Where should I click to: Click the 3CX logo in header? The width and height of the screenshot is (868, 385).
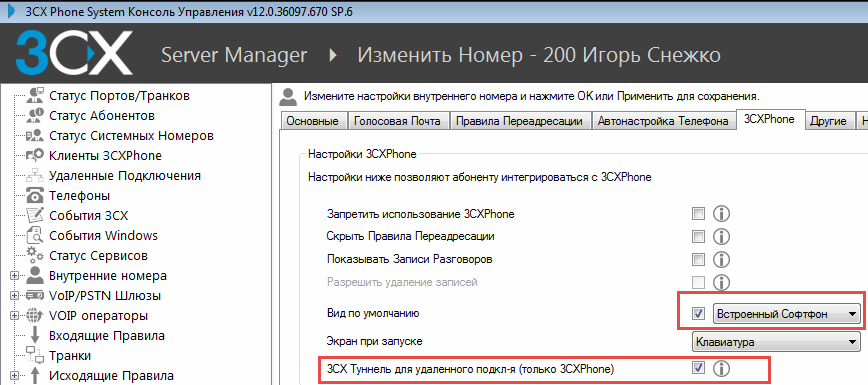(x=74, y=53)
